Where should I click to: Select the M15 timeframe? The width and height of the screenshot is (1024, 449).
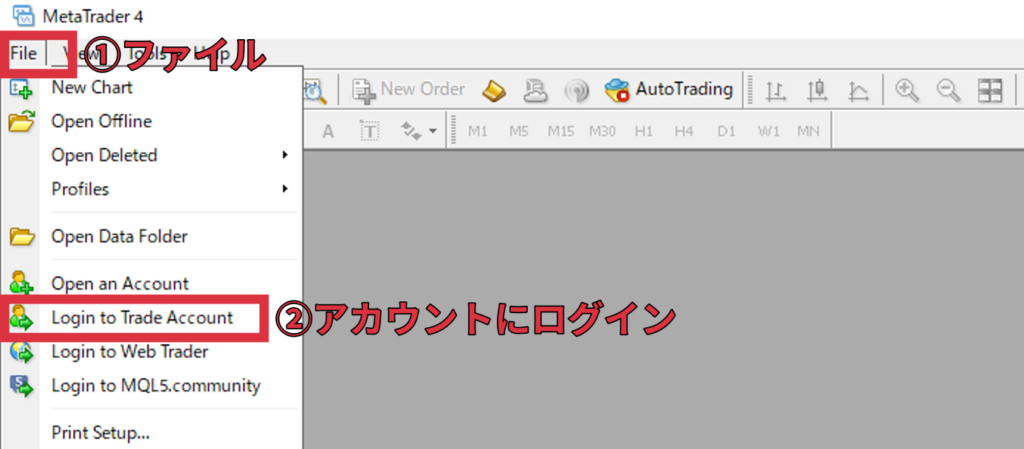pyautogui.click(x=561, y=131)
